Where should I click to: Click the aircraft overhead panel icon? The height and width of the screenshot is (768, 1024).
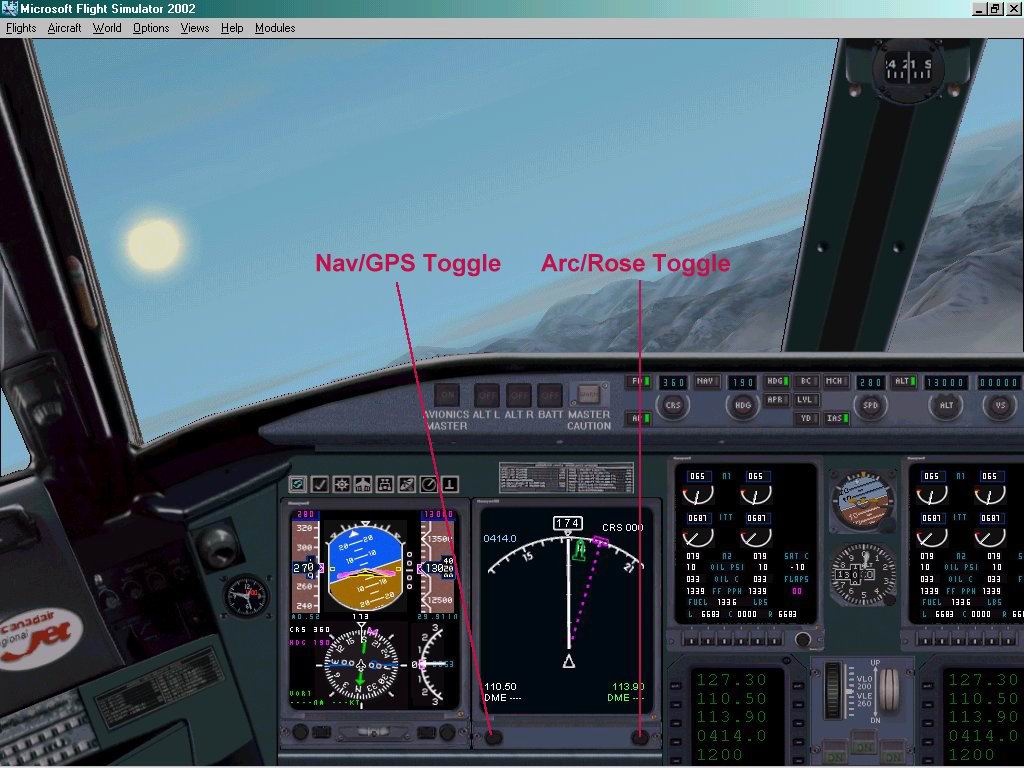pyautogui.click(x=362, y=484)
